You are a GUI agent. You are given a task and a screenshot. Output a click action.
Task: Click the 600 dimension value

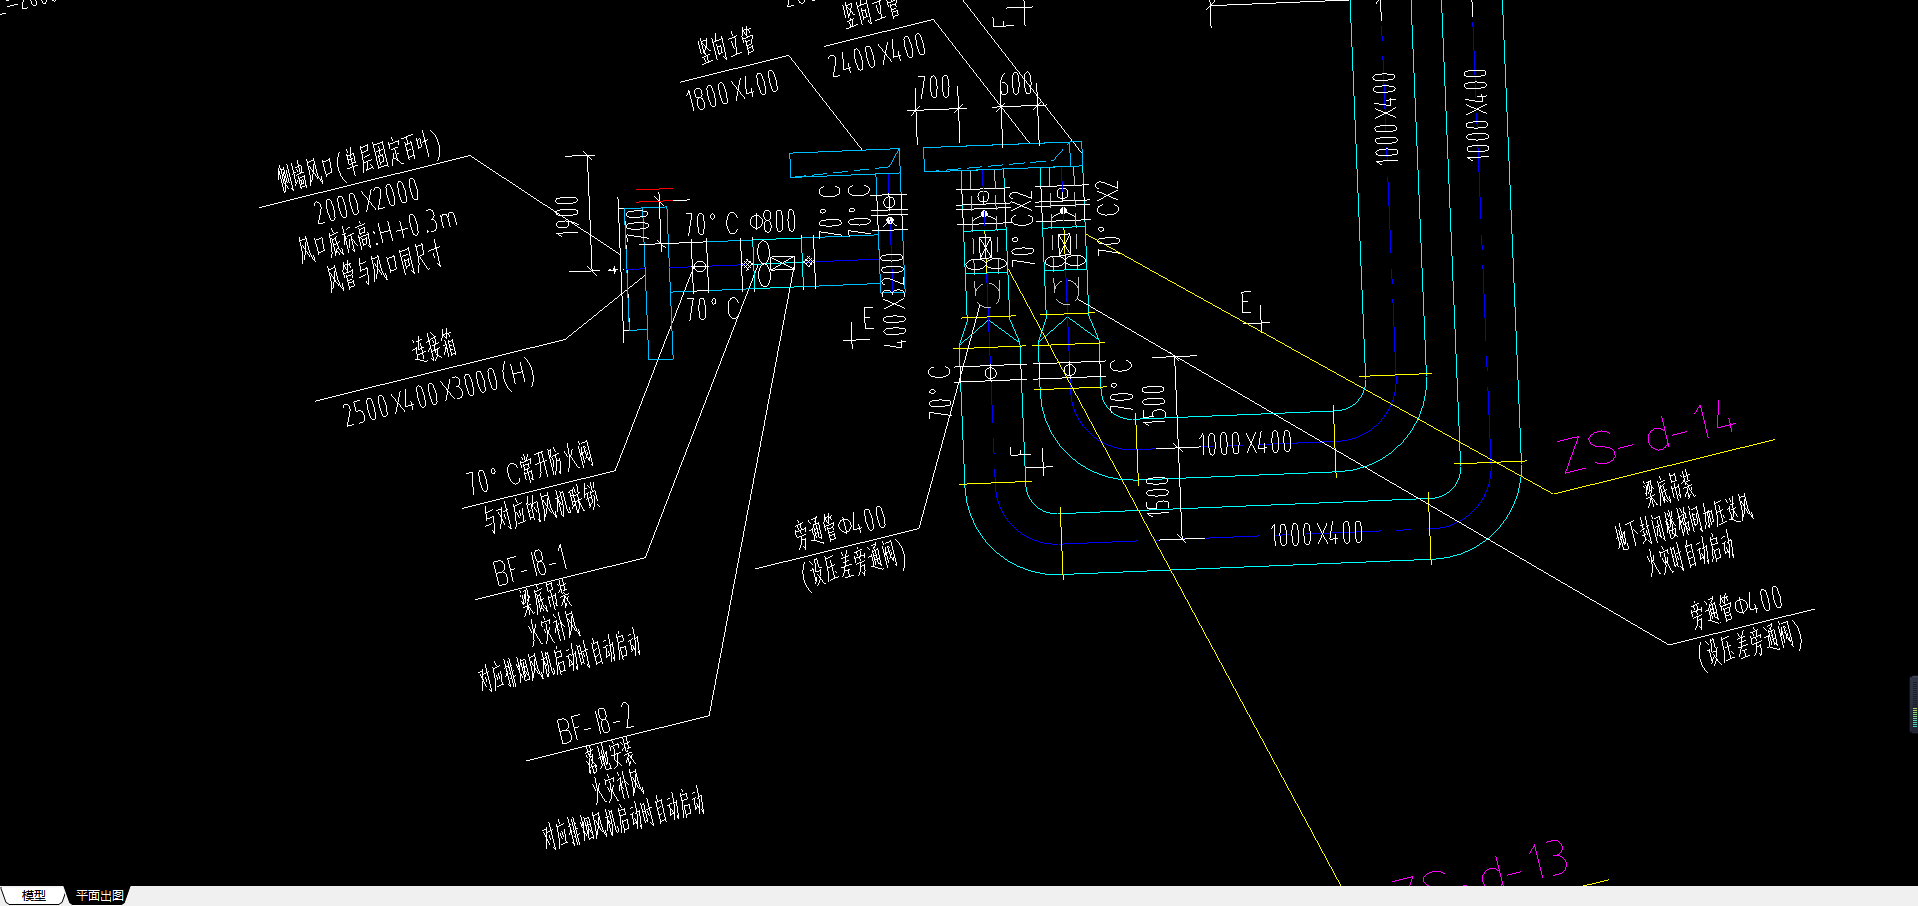click(1017, 84)
